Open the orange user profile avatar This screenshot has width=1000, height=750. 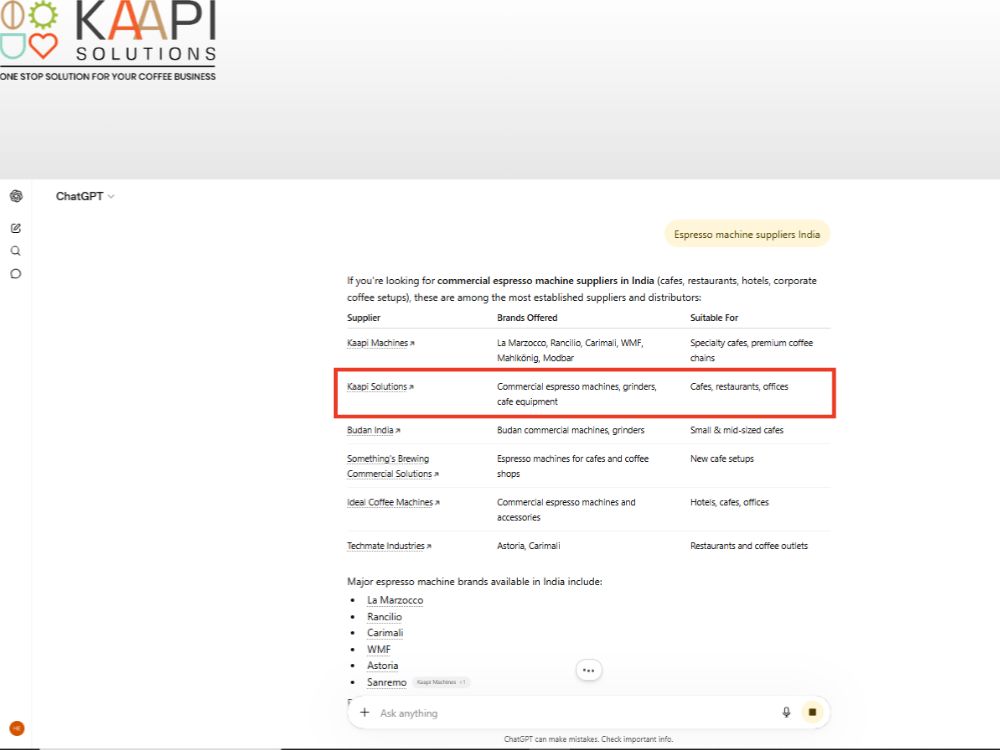tap(17, 728)
